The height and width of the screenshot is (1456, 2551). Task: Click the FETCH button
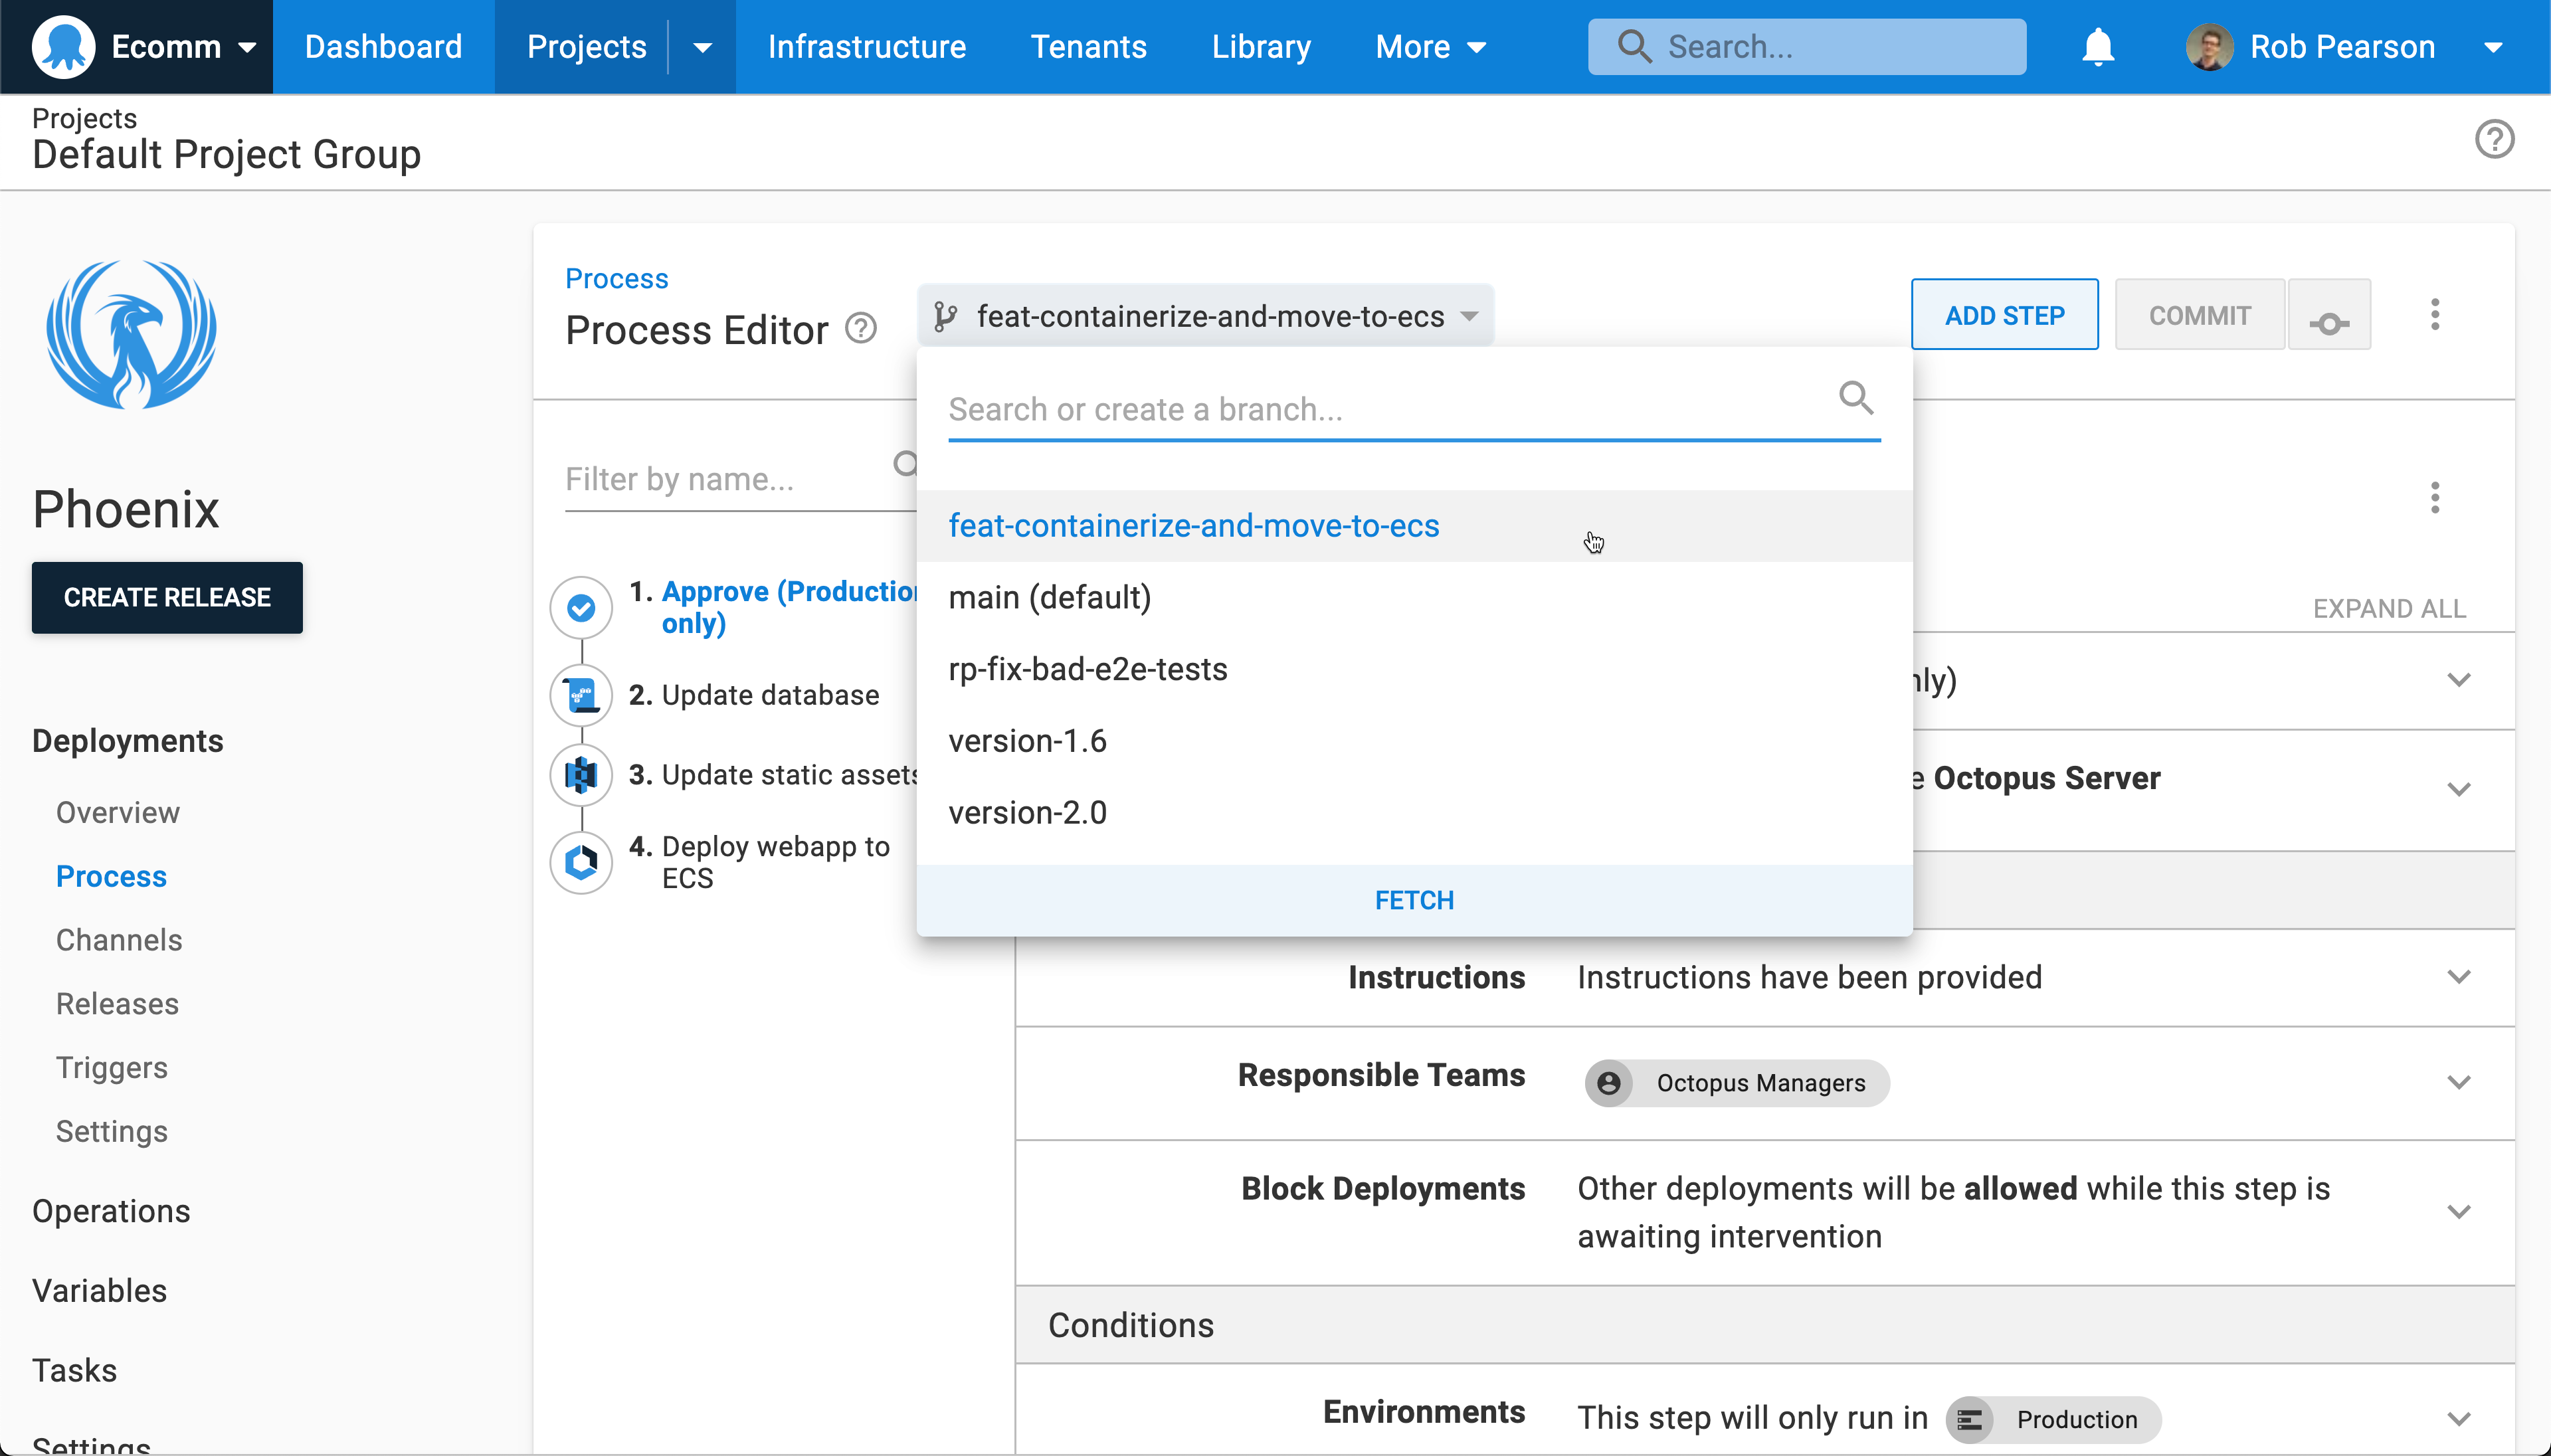1413,900
